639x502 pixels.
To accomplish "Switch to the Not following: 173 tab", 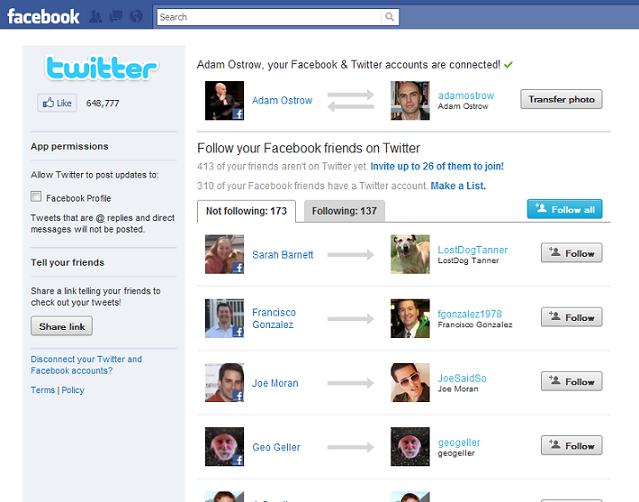I will click(x=246, y=211).
